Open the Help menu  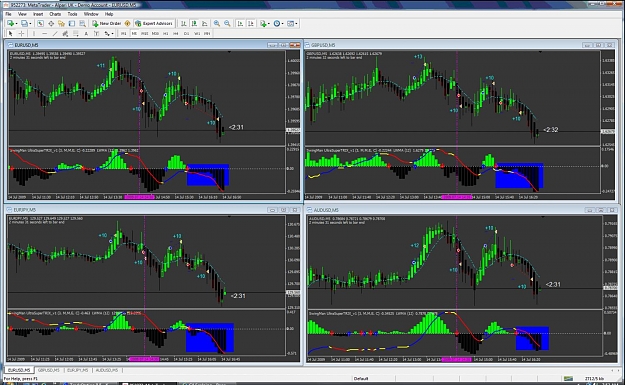point(109,14)
